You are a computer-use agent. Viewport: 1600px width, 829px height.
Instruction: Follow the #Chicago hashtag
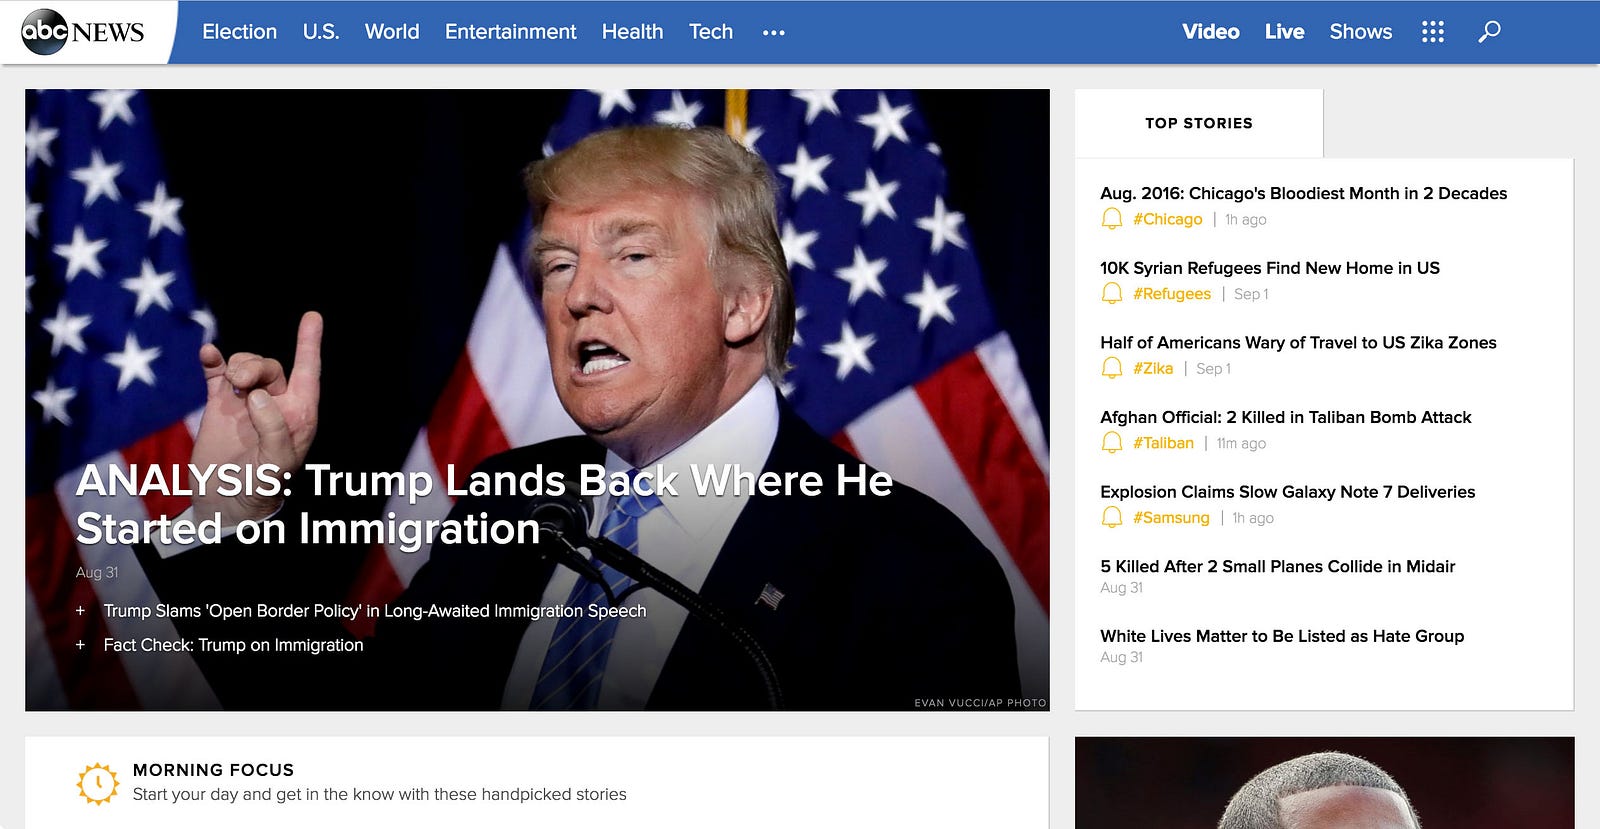[x=1168, y=219]
